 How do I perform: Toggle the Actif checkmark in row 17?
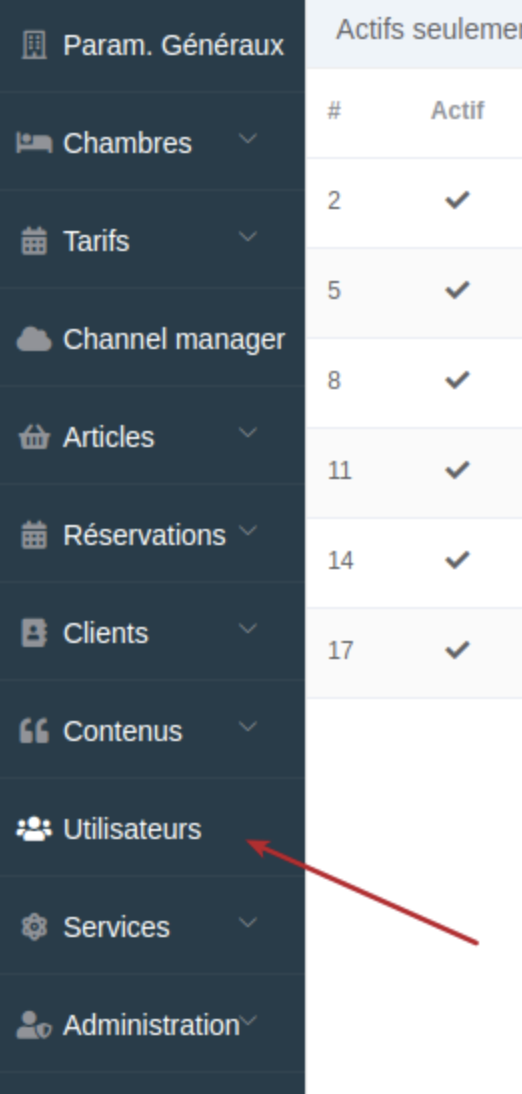(x=457, y=651)
